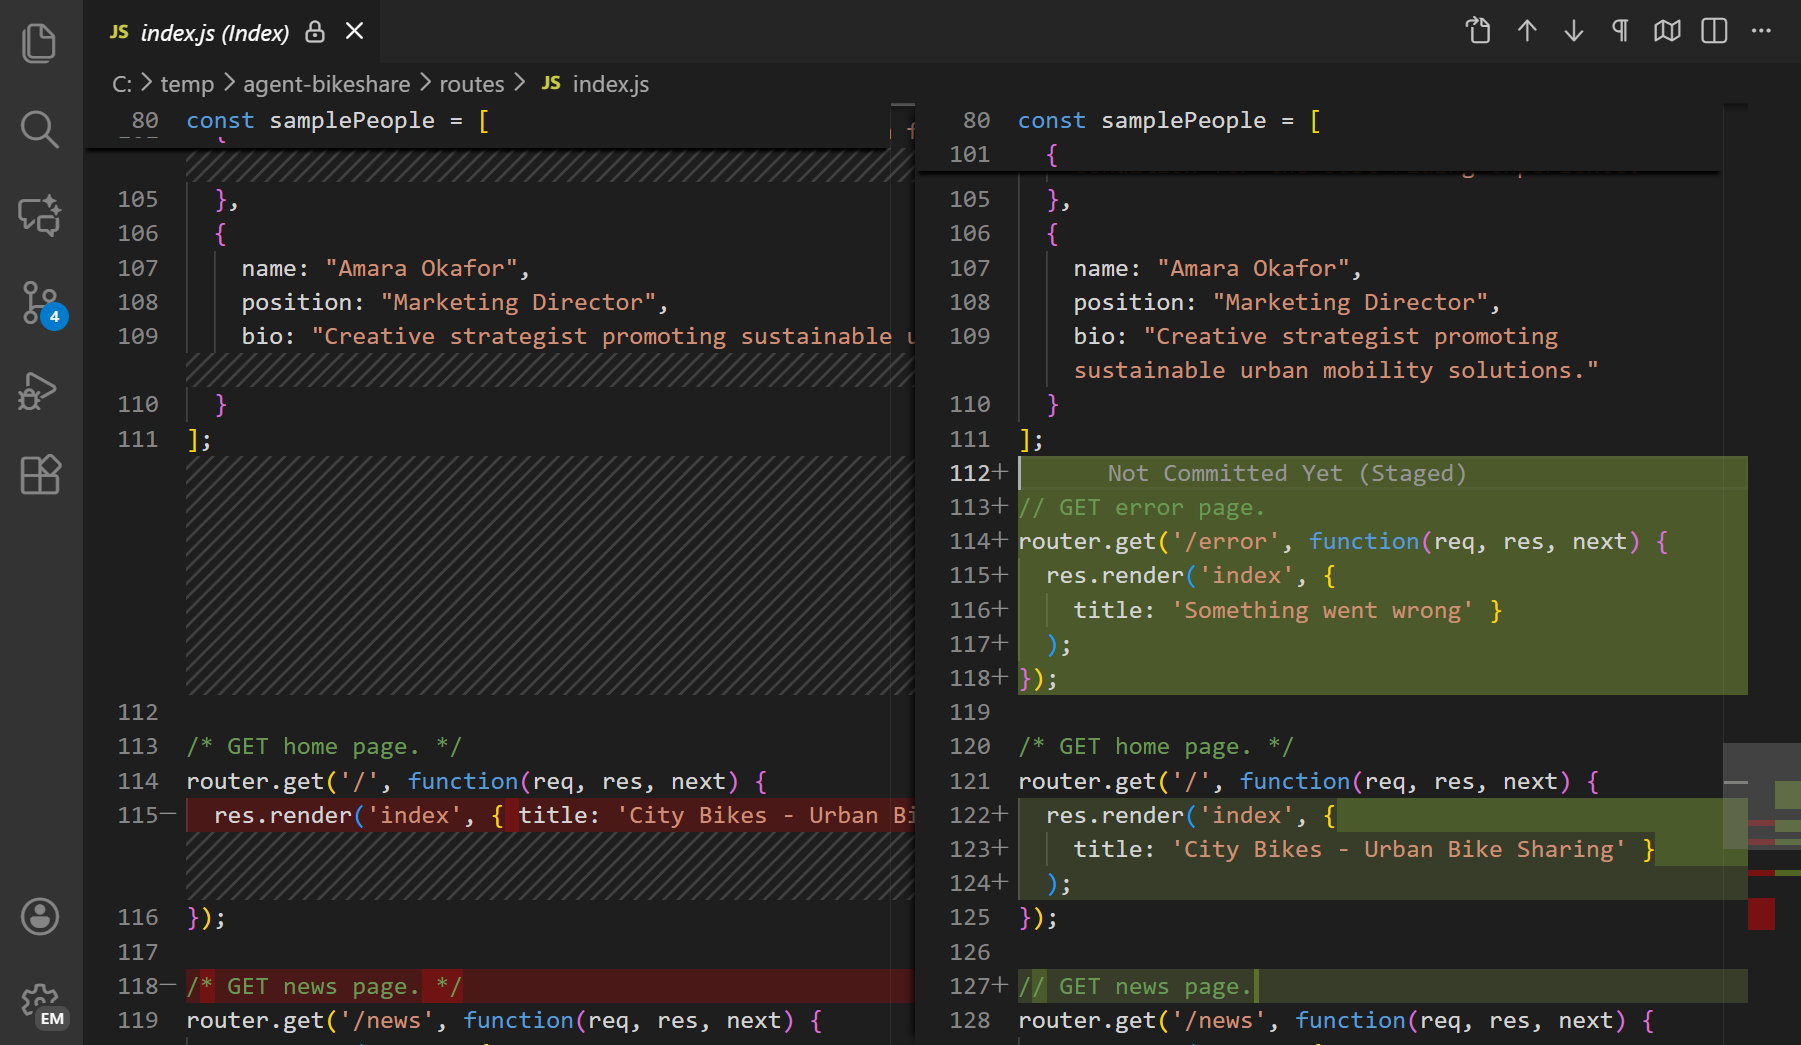Click the Split Editor icon
Image resolution: width=1801 pixels, height=1045 pixels.
(1714, 31)
